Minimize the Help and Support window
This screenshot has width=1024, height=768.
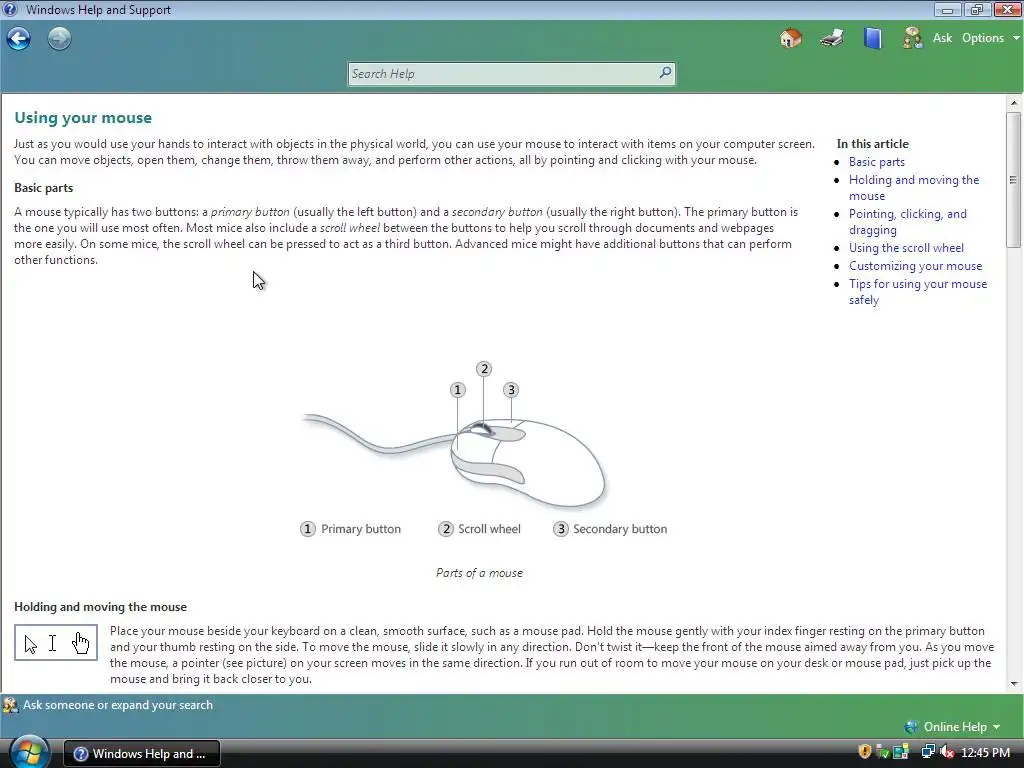pos(947,9)
